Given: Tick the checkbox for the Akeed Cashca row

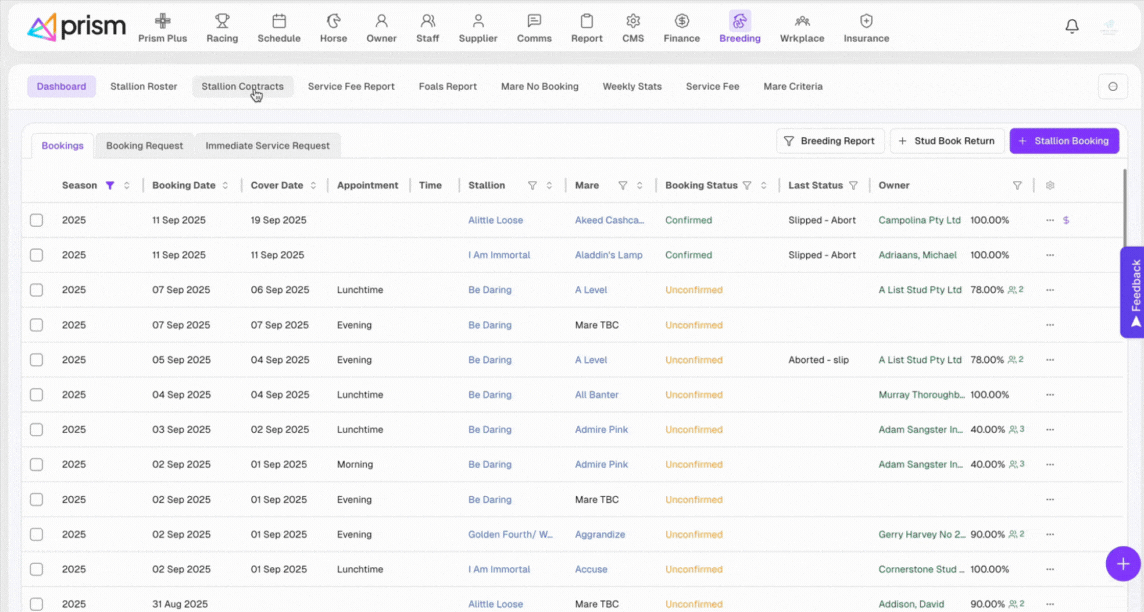Looking at the screenshot, I should (37, 220).
